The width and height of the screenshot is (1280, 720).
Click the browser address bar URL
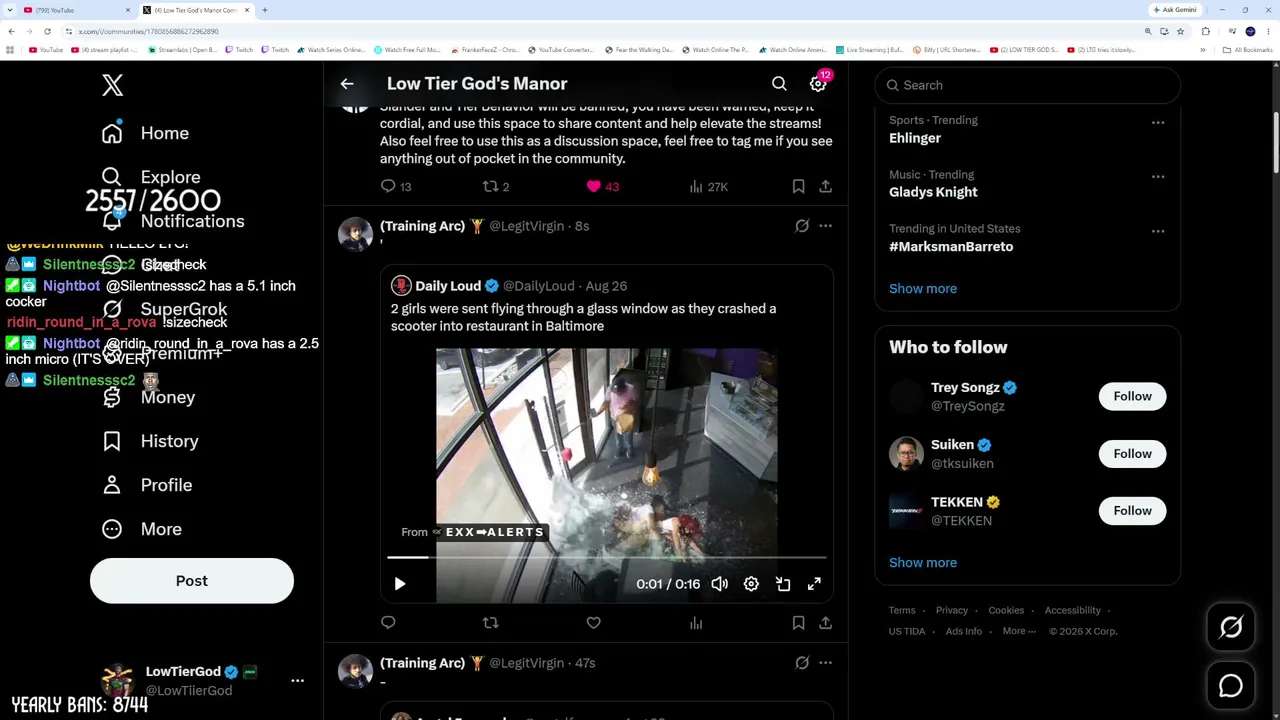(x=148, y=32)
